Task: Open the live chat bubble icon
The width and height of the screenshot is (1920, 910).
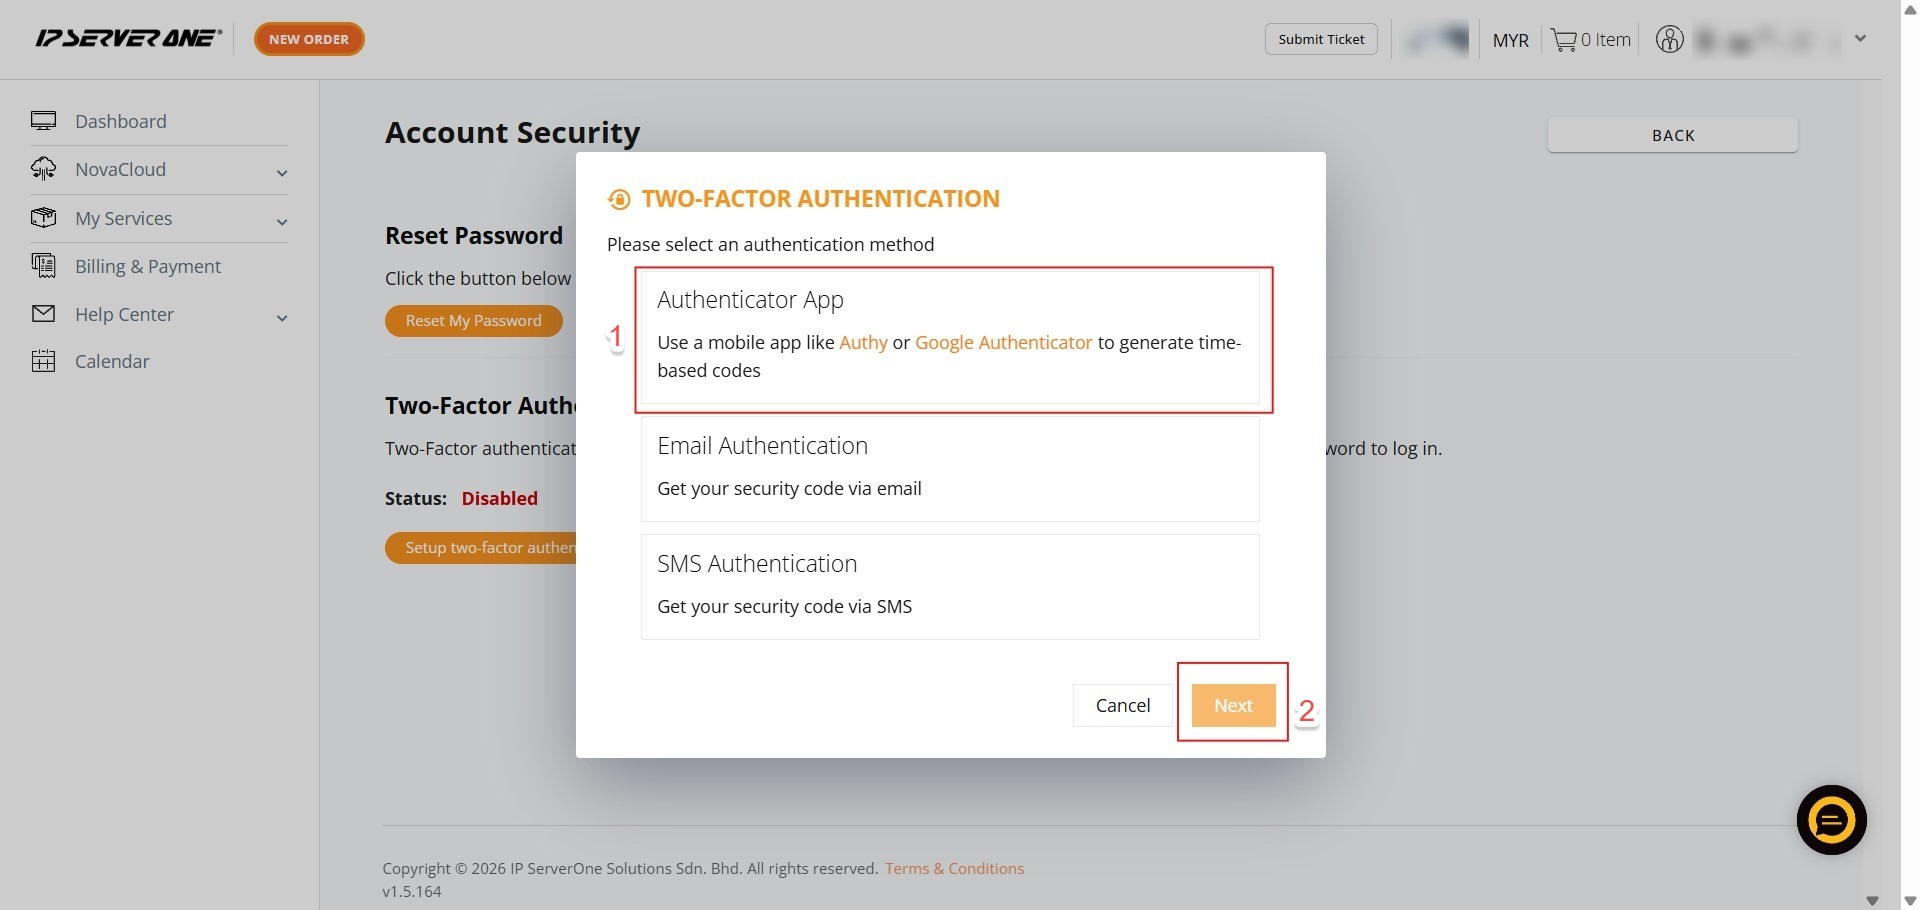Action: point(1831,820)
